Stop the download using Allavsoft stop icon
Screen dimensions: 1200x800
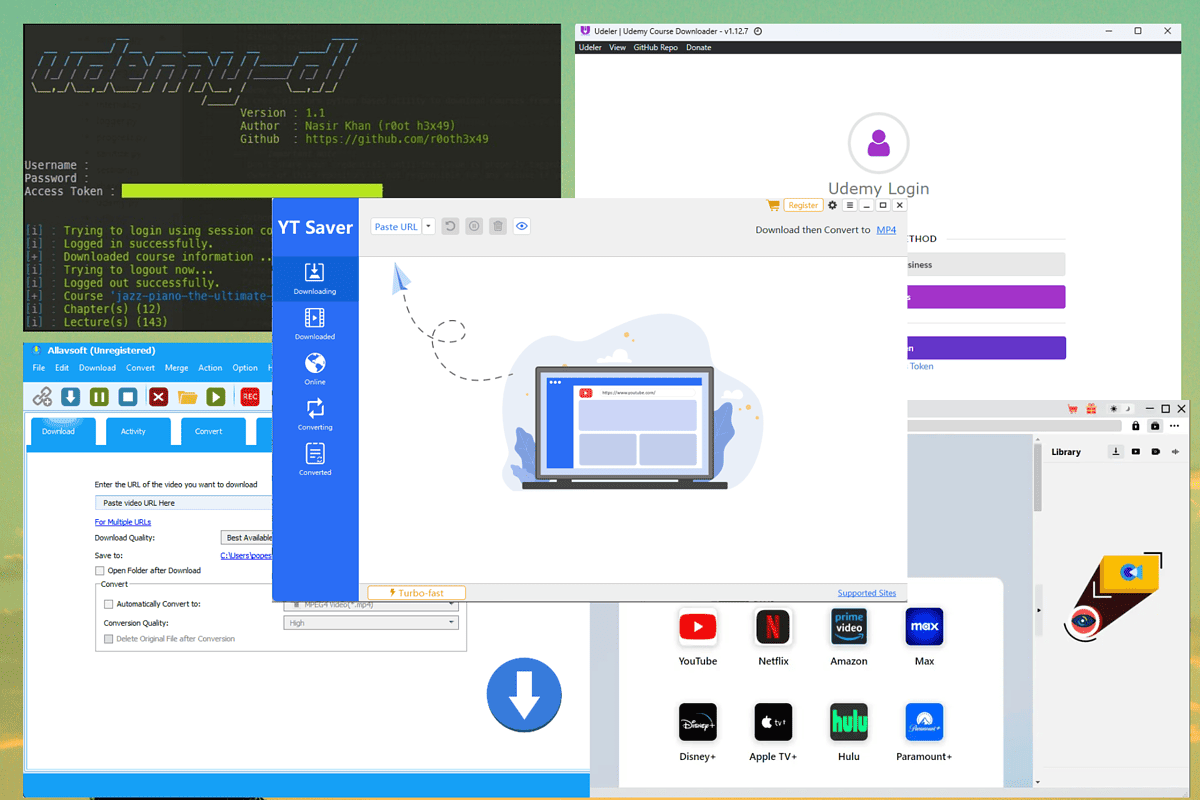pyautogui.click(x=127, y=396)
